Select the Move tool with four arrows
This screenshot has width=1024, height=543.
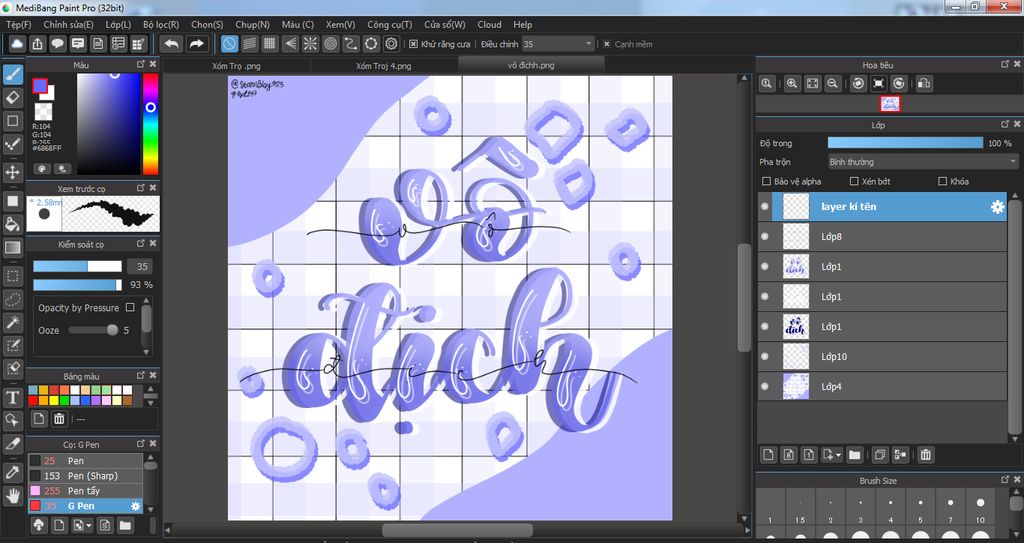point(12,173)
